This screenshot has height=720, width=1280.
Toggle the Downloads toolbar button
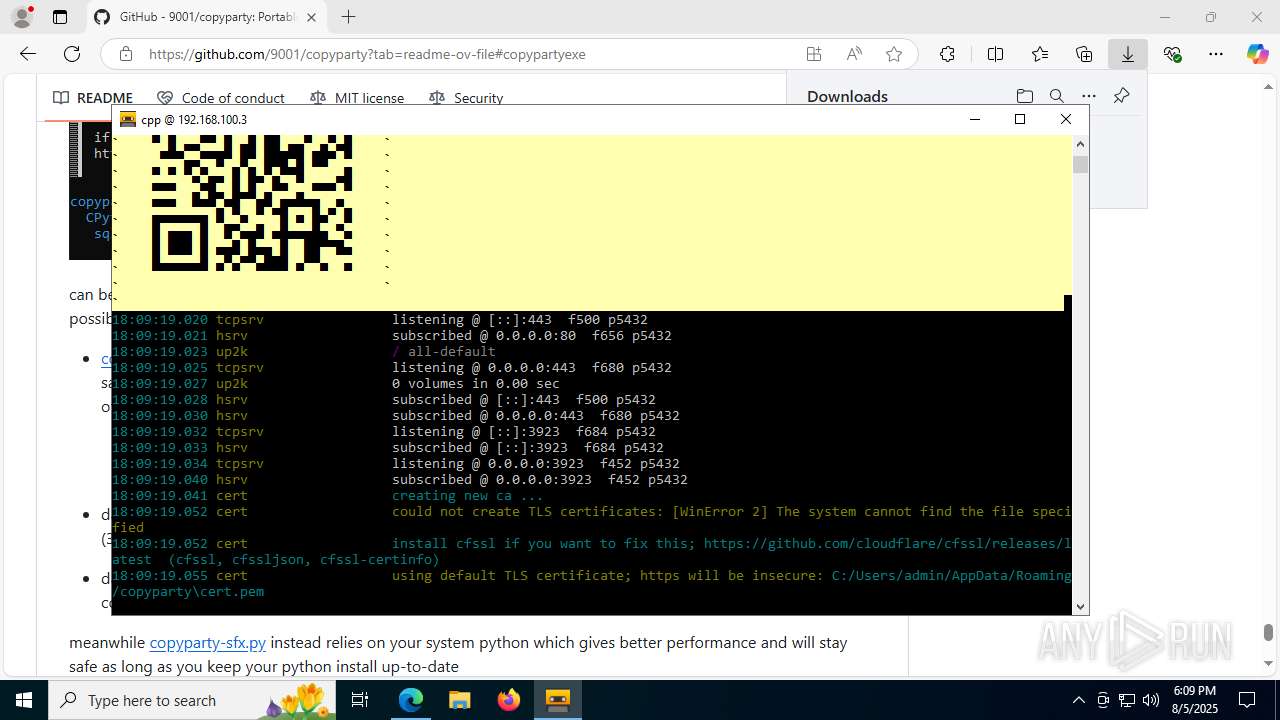click(x=1128, y=54)
